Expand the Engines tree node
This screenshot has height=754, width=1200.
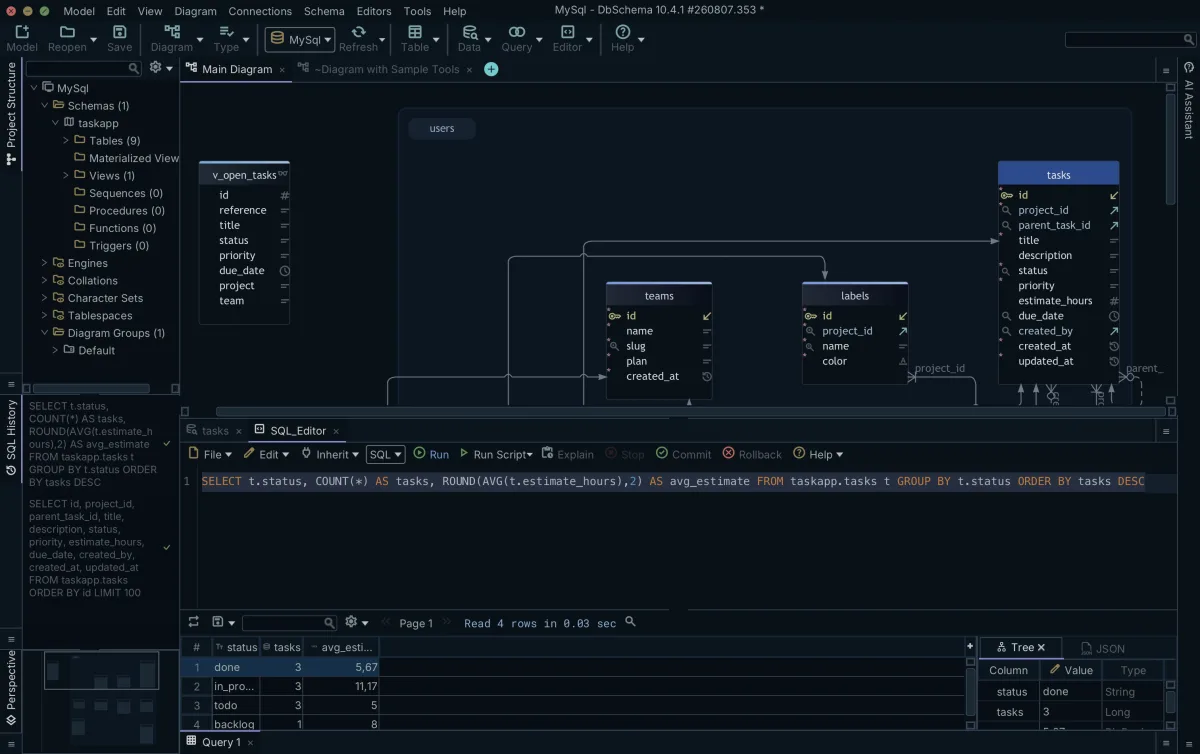coord(45,263)
